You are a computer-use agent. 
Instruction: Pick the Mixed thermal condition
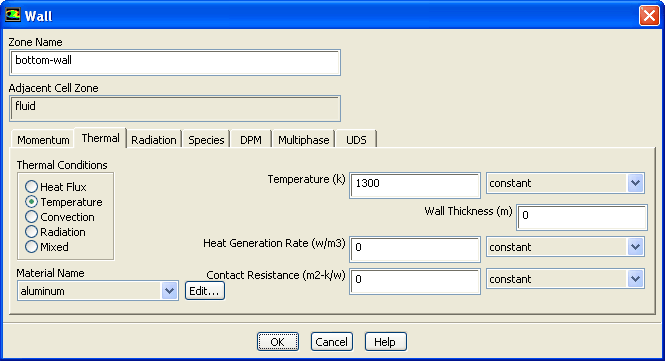point(47,247)
